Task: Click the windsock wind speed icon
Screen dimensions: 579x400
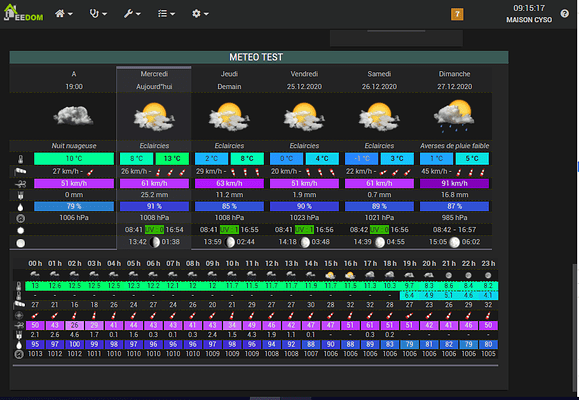Action: (x=20, y=171)
